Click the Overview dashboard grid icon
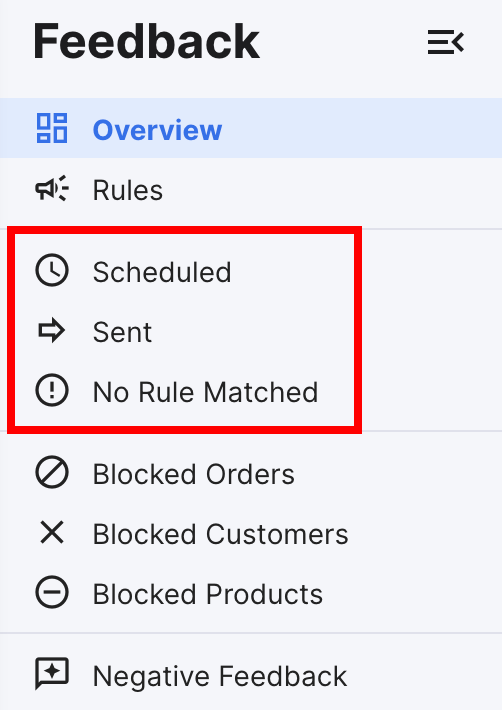The image size is (502, 710). point(52,128)
